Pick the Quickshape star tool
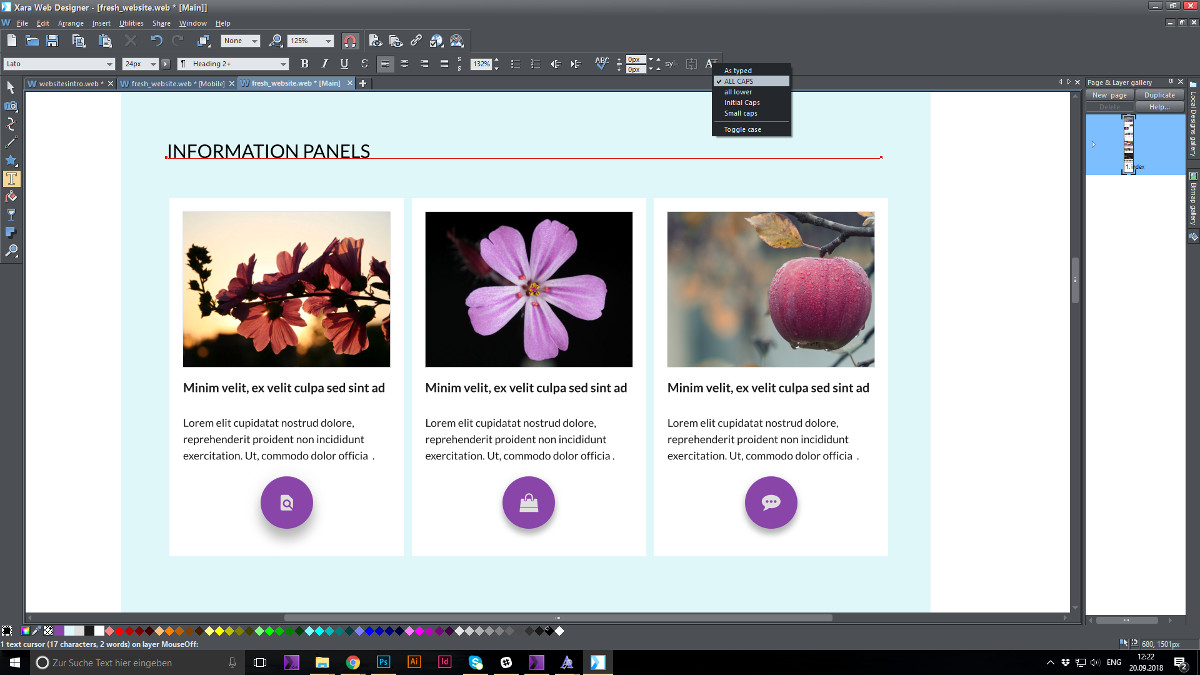 click(10, 161)
